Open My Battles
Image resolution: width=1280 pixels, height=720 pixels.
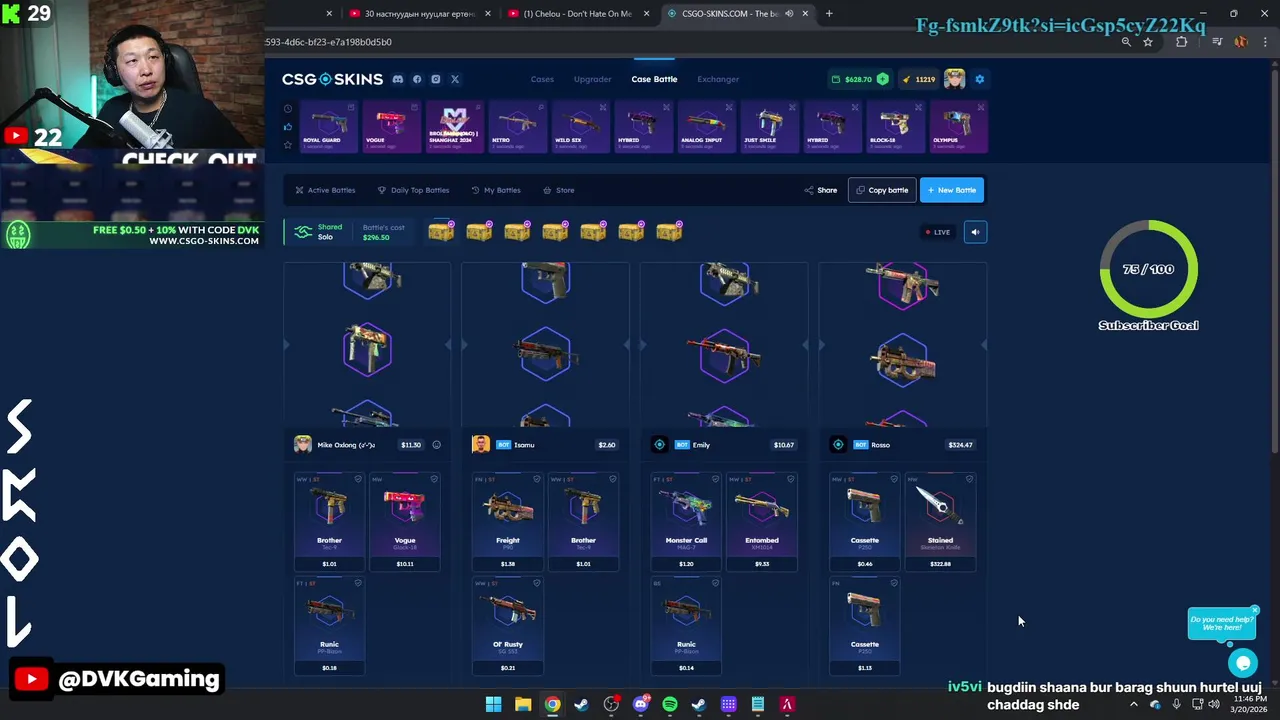click(496, 190)
